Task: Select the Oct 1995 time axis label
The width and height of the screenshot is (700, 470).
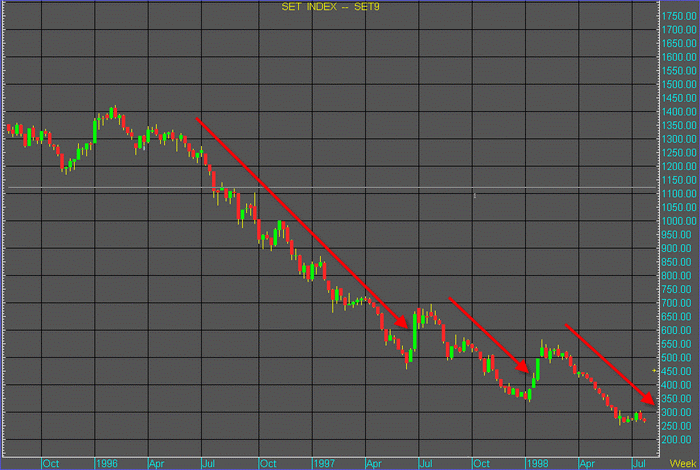Action: click(x=50, y=463)
